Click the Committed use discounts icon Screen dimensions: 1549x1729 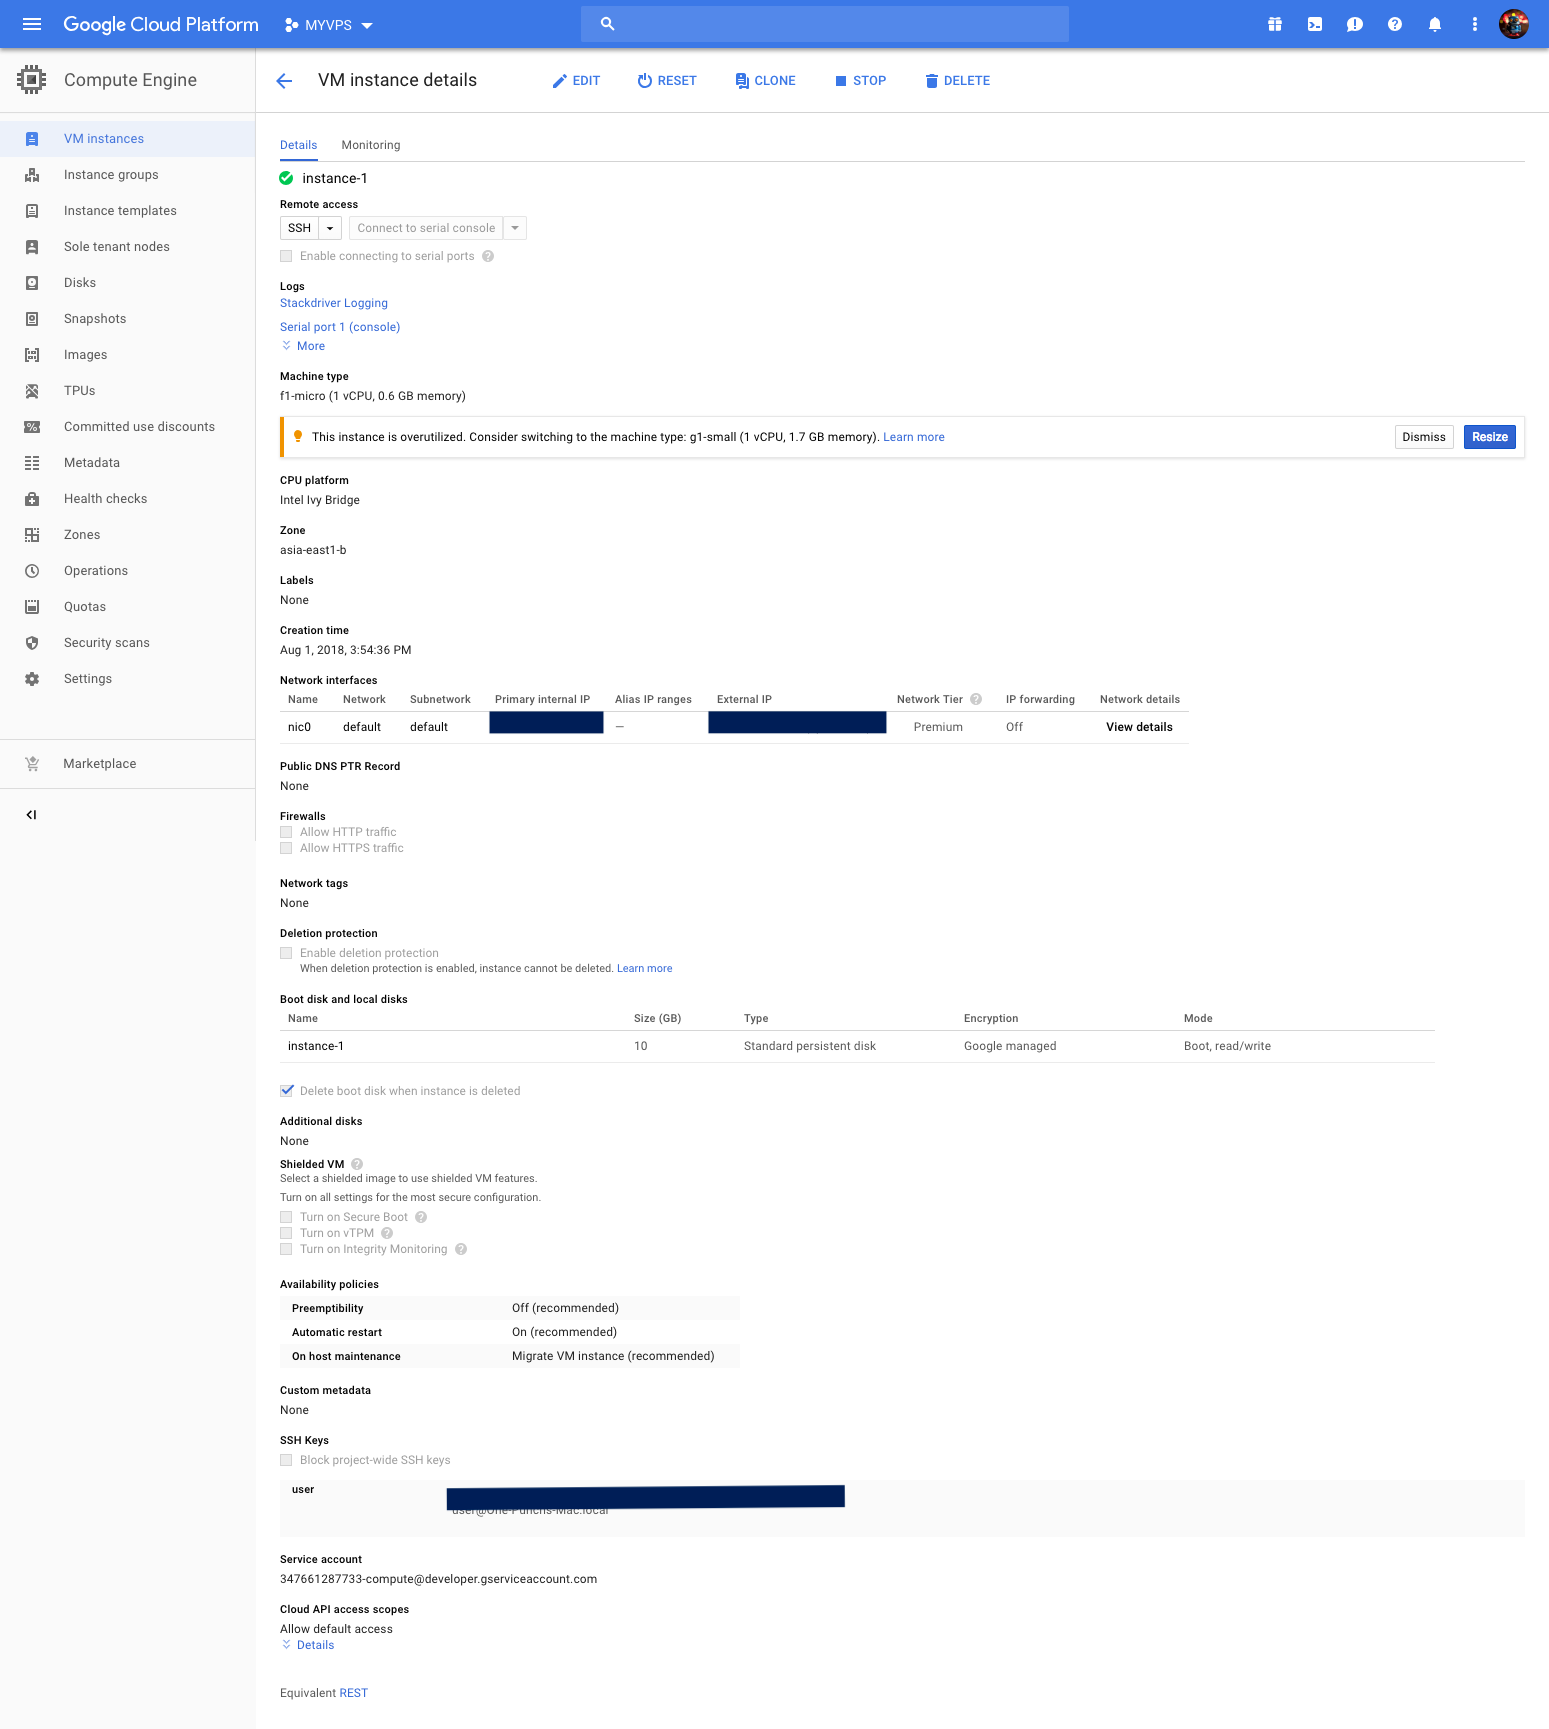32,427
